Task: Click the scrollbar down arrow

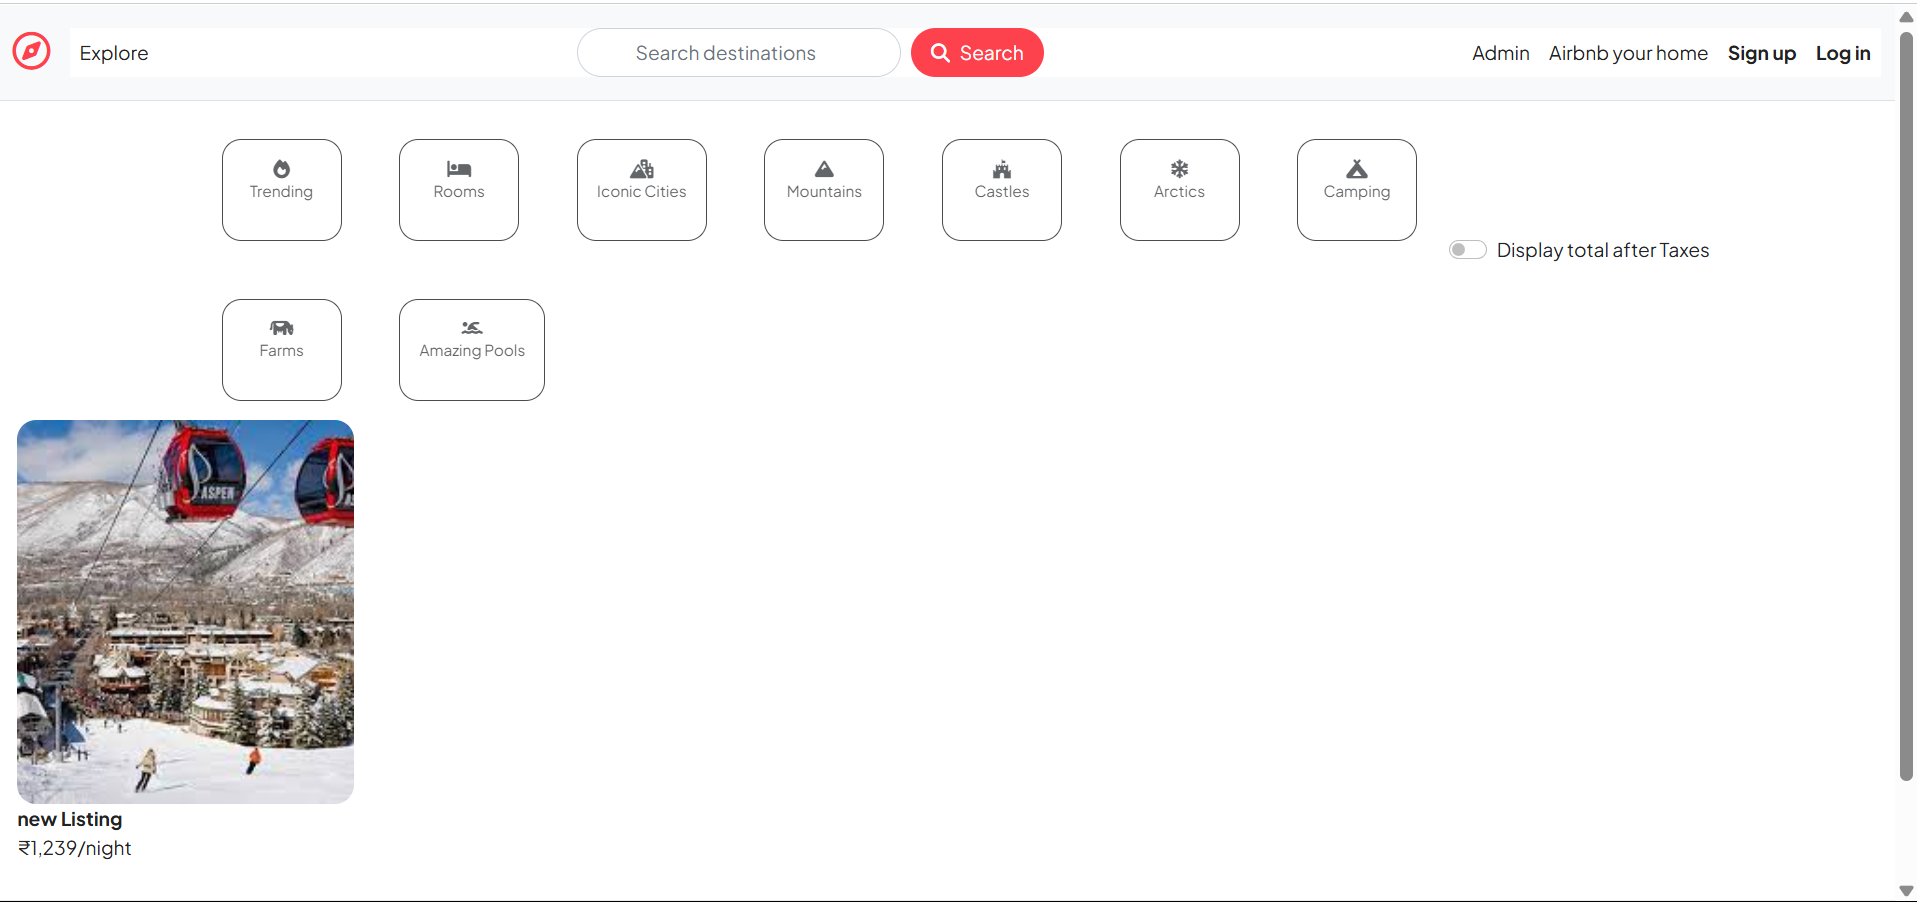Action: 1906,890
